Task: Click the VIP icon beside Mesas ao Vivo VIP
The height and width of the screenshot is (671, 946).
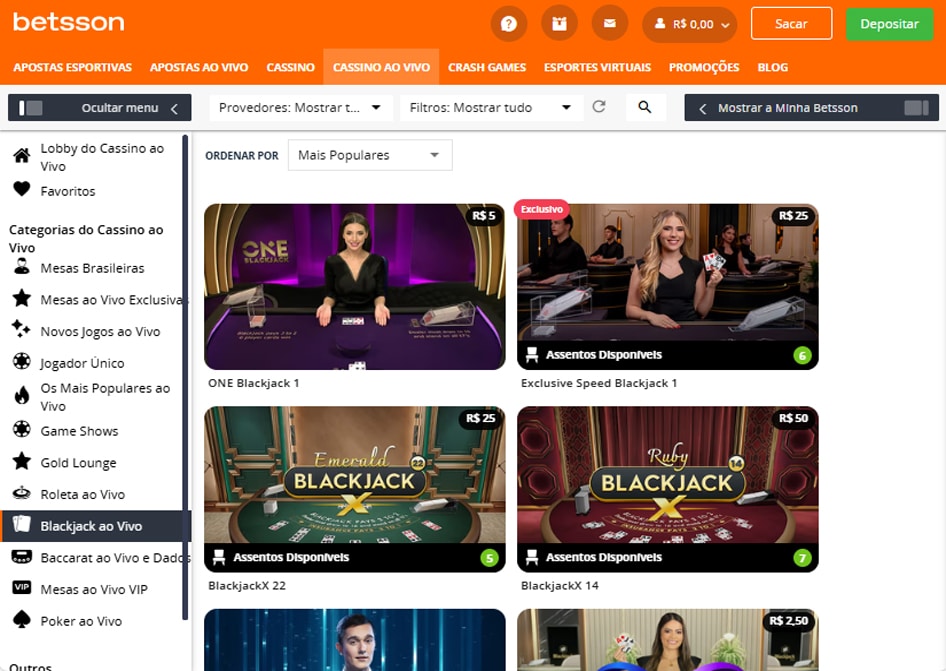Action: pos(24,589)
